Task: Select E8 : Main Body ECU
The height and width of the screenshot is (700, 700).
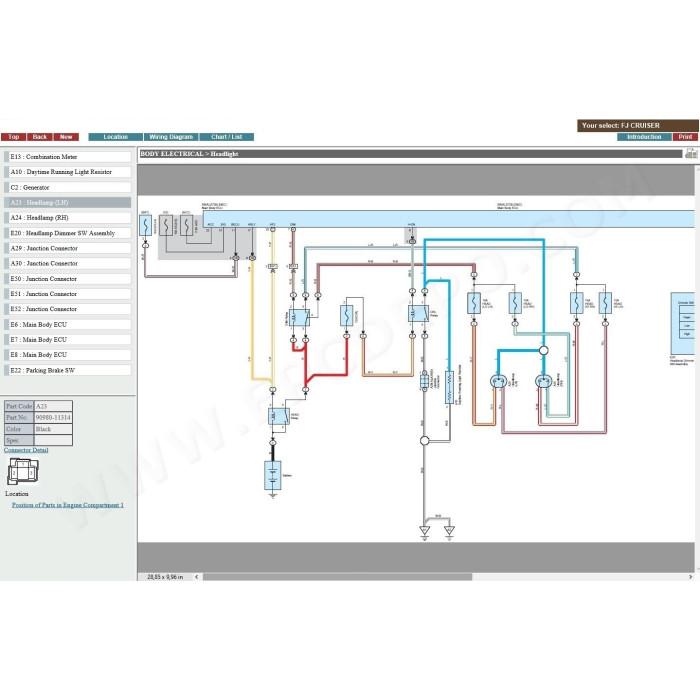Action: point(67,355)
